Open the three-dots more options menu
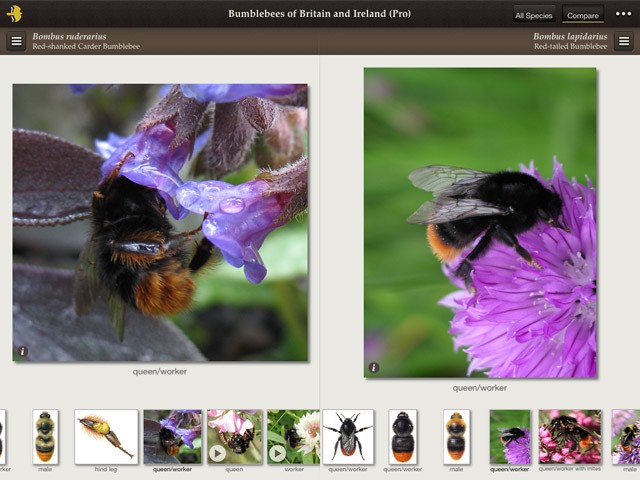 pyautogui.click(x=623, y=14)
